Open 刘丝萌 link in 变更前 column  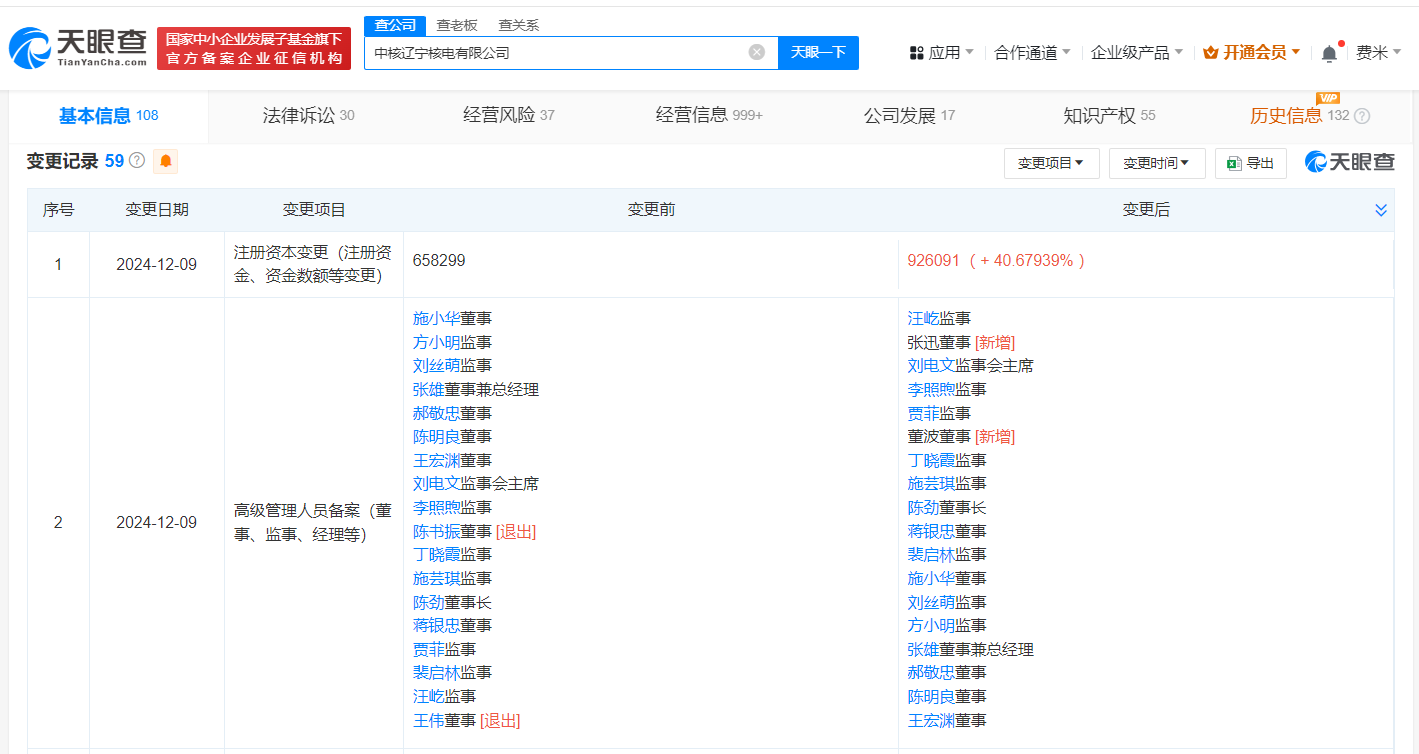(x=436, y=366)
